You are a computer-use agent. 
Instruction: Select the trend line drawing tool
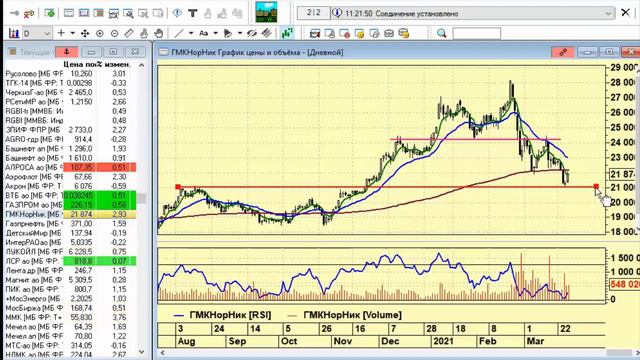click(179, 33)
